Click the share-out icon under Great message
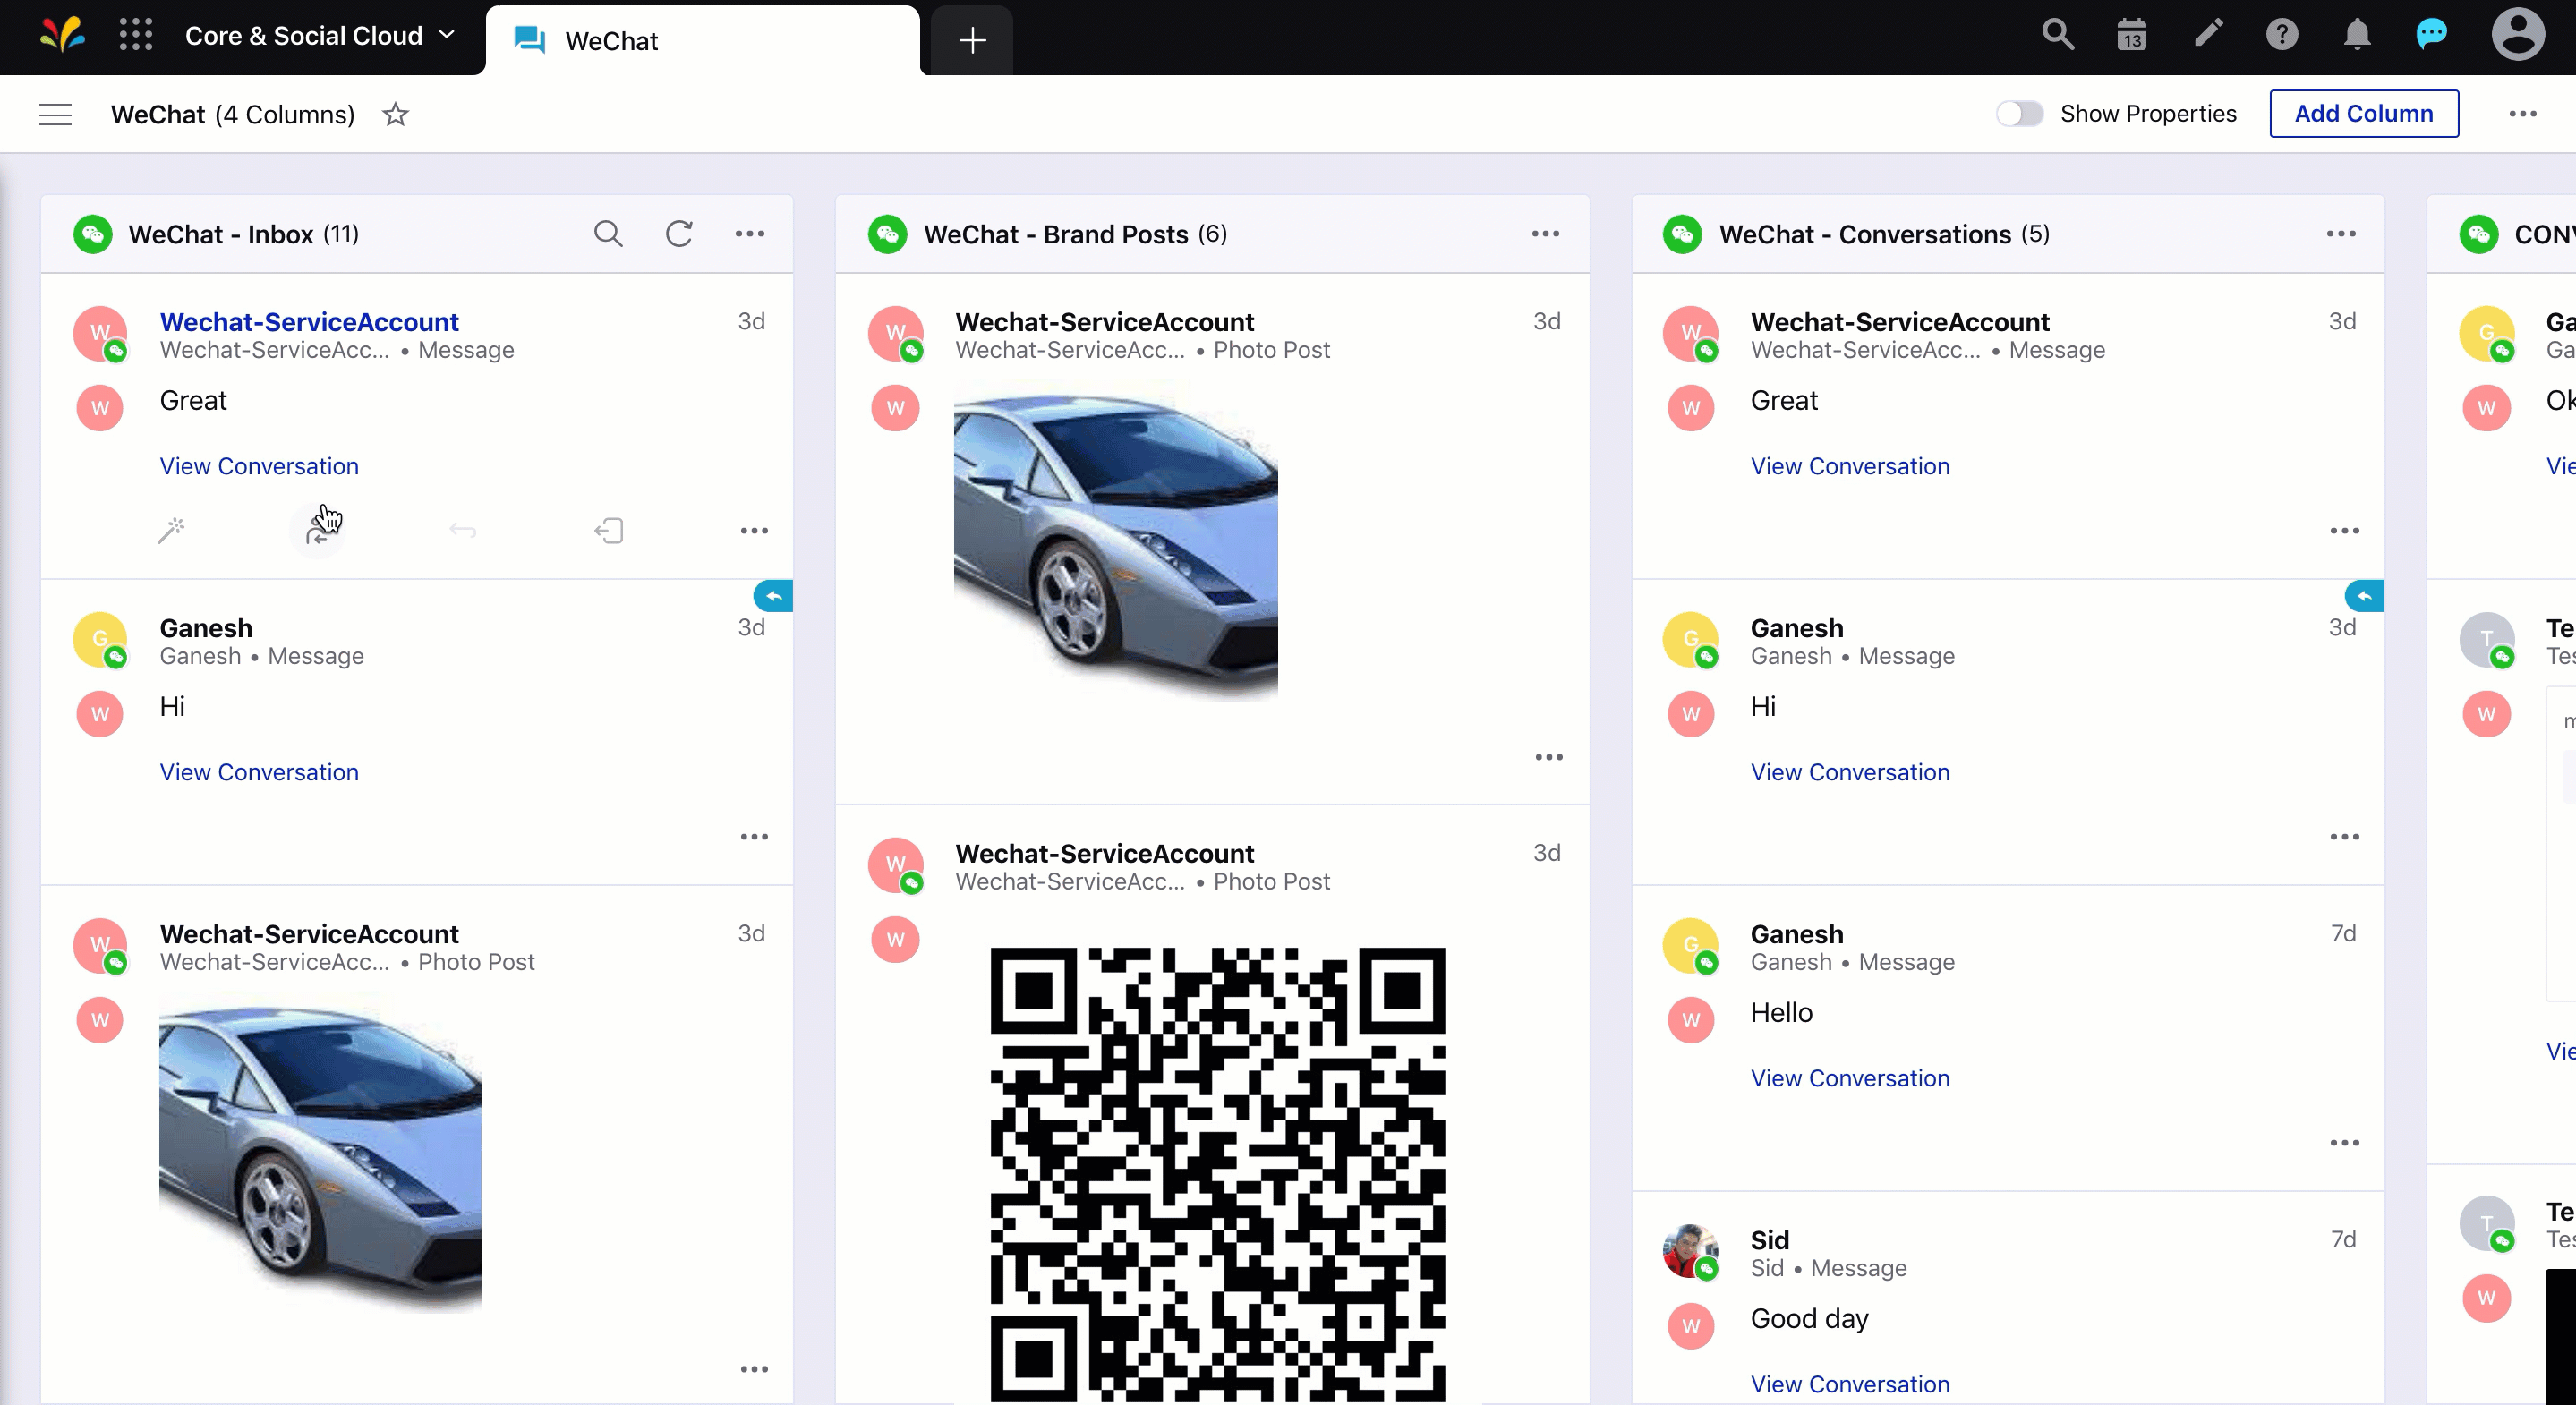 pos(608,530)
